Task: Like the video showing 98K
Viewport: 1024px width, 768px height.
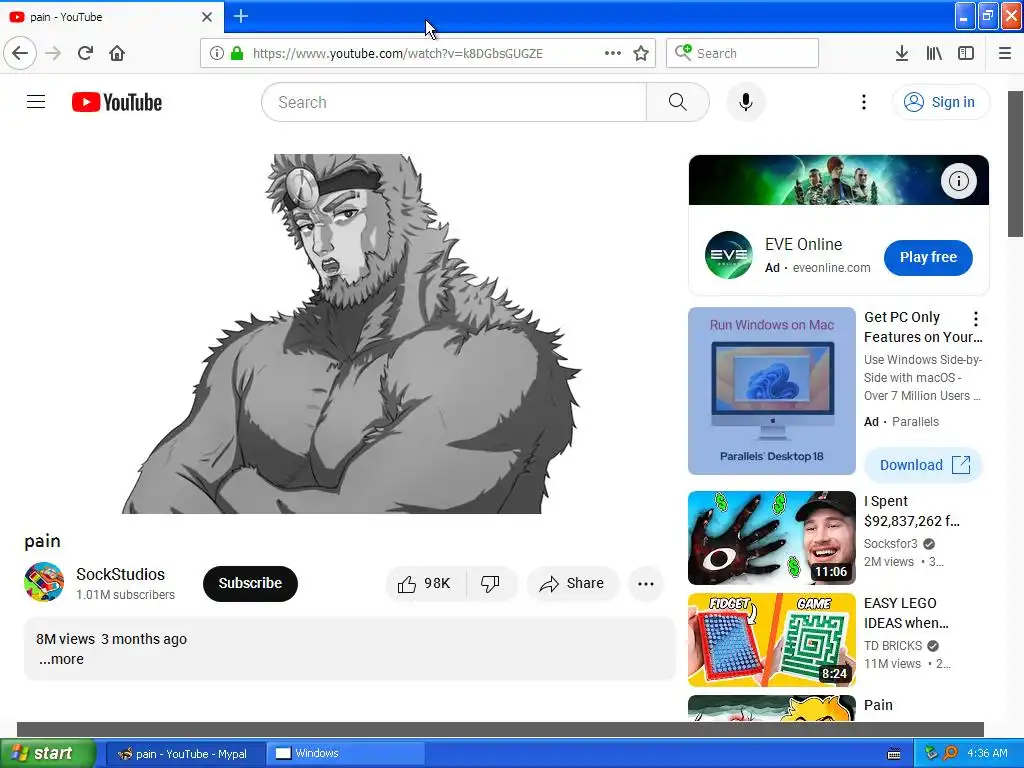Action: point(425,583)
